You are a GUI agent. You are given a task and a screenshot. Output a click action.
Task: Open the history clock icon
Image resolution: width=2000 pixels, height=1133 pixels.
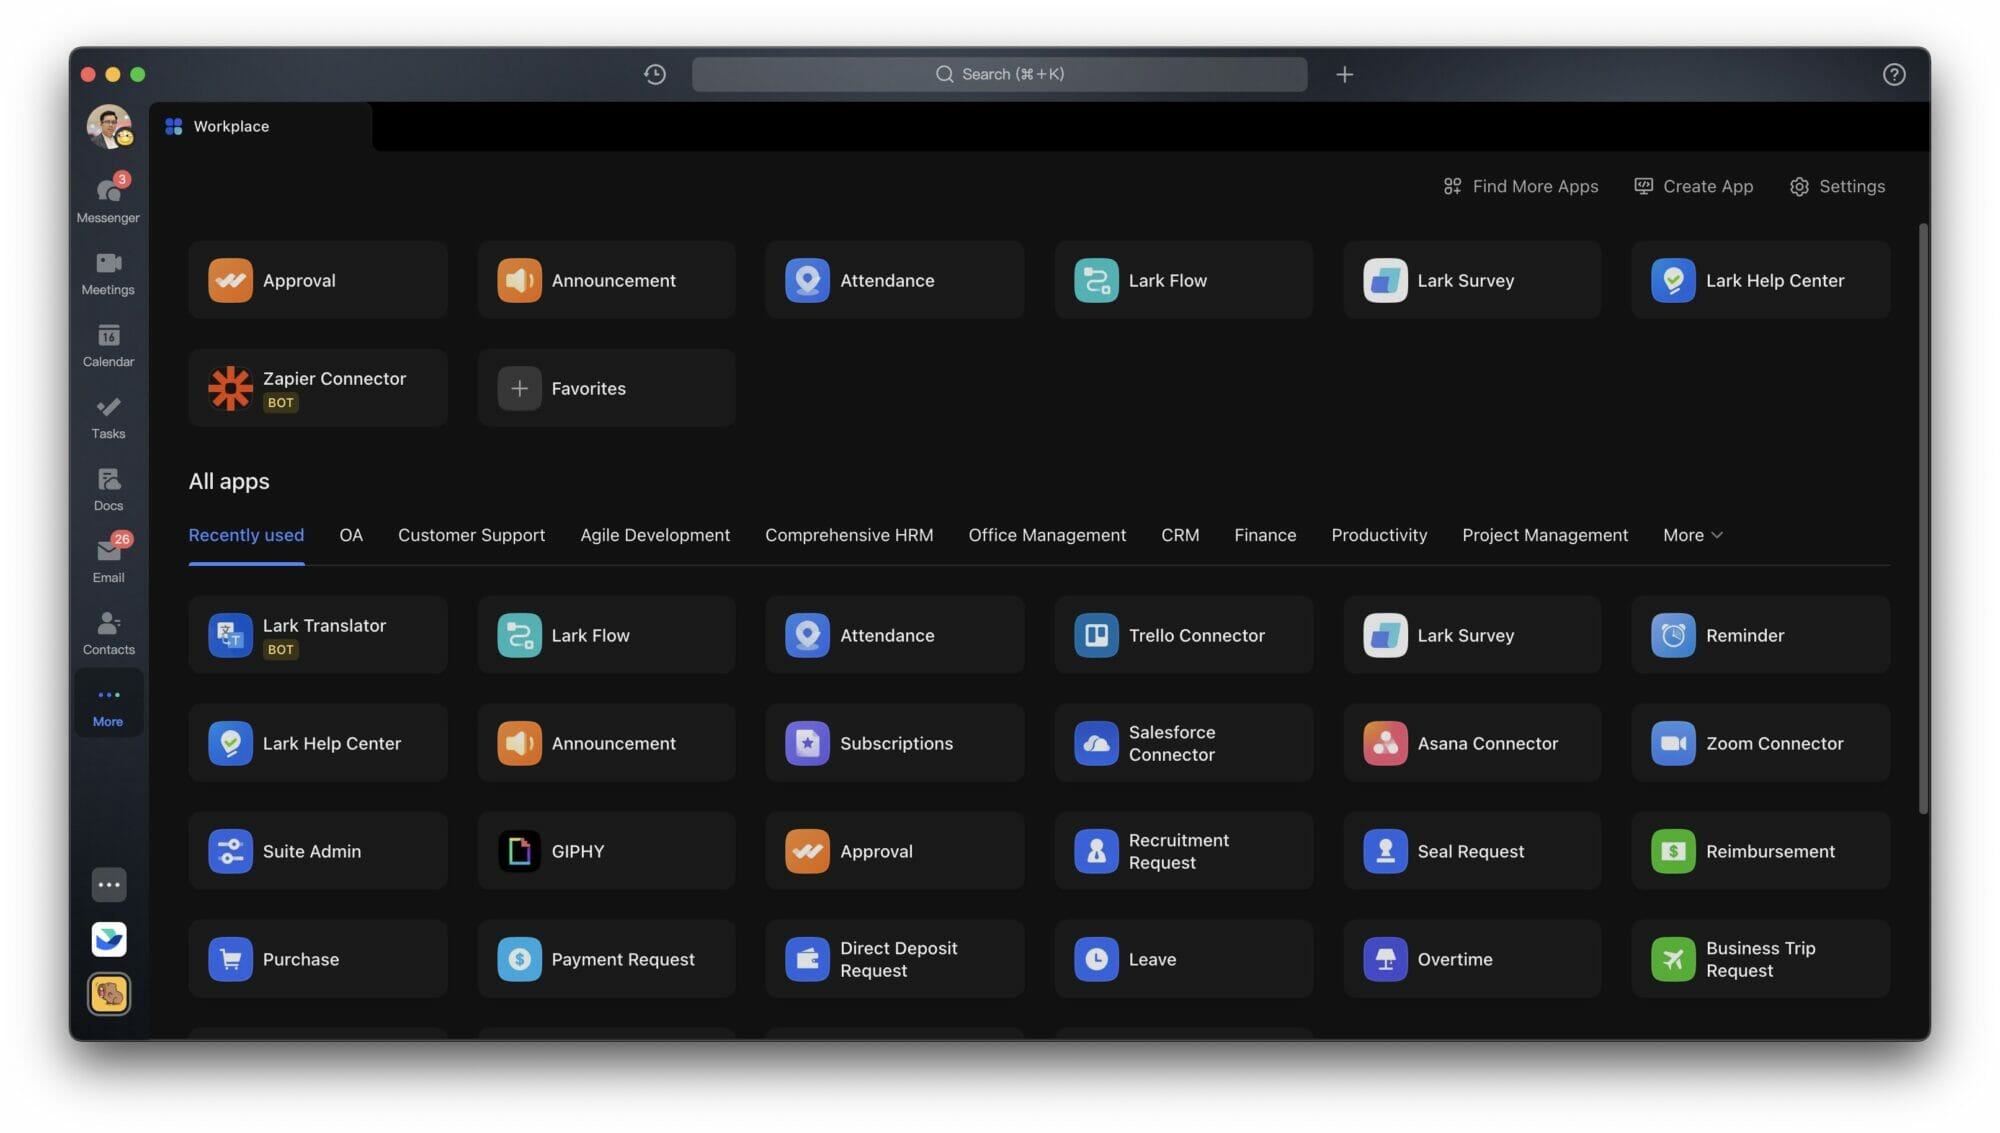point(655,74)
